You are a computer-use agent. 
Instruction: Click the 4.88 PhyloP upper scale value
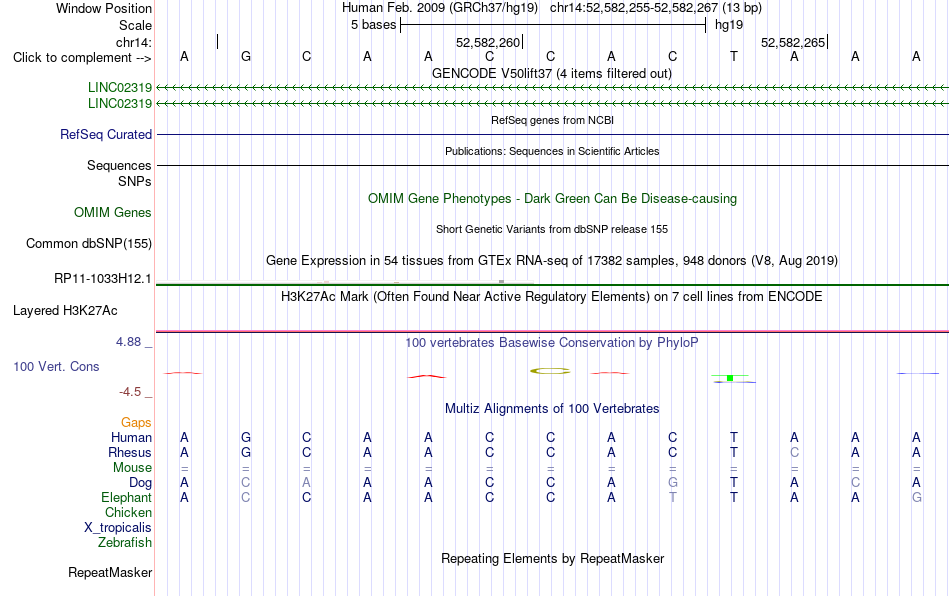click(x=128, y=342)
